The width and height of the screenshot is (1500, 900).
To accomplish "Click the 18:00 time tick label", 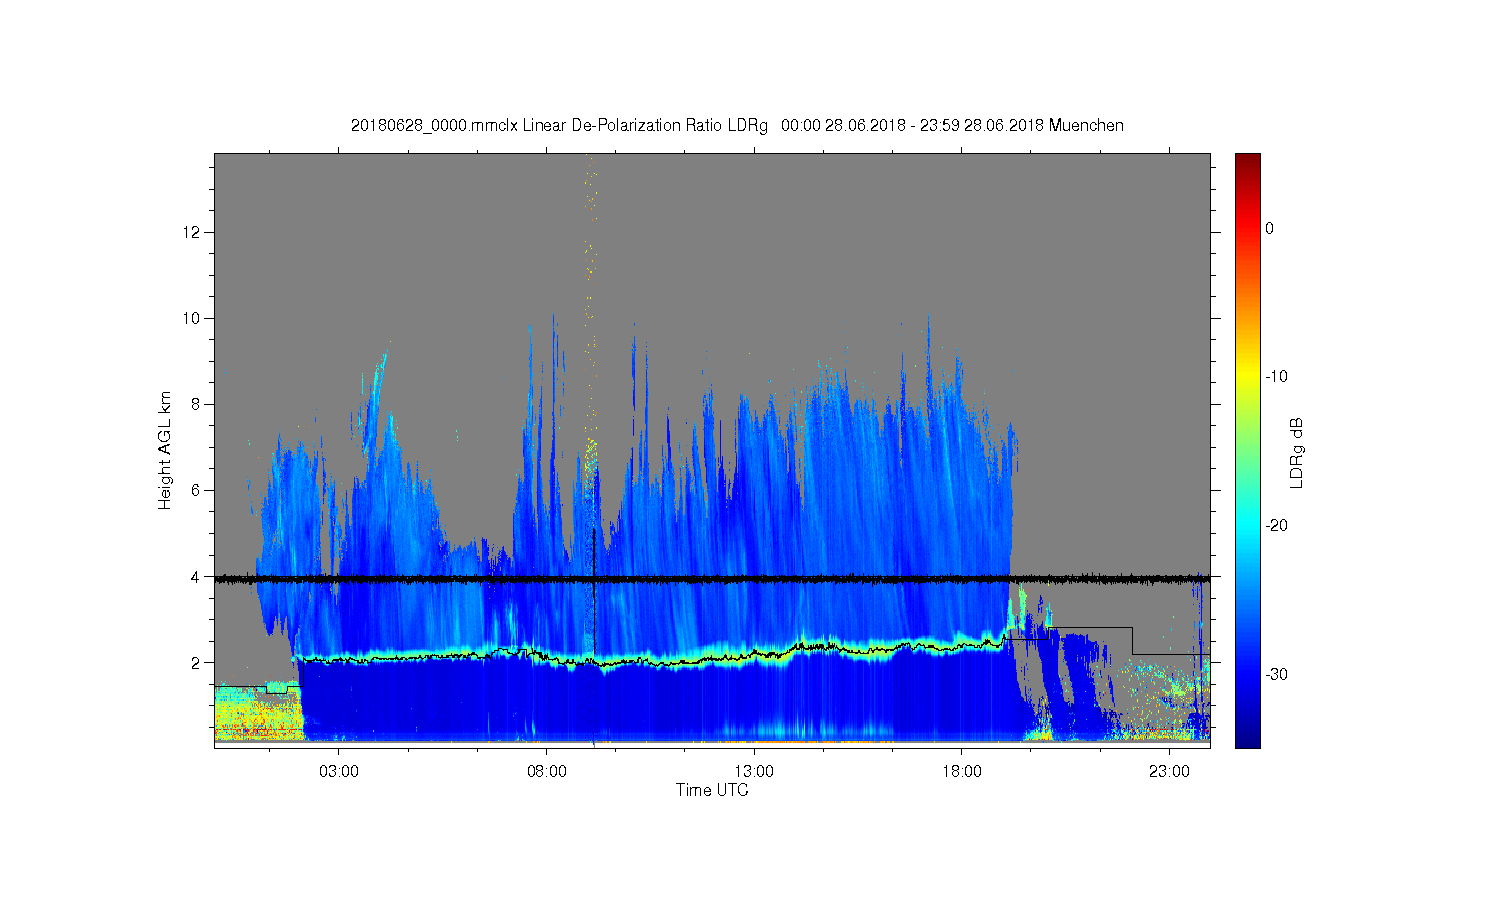I will tap(962, 772).
